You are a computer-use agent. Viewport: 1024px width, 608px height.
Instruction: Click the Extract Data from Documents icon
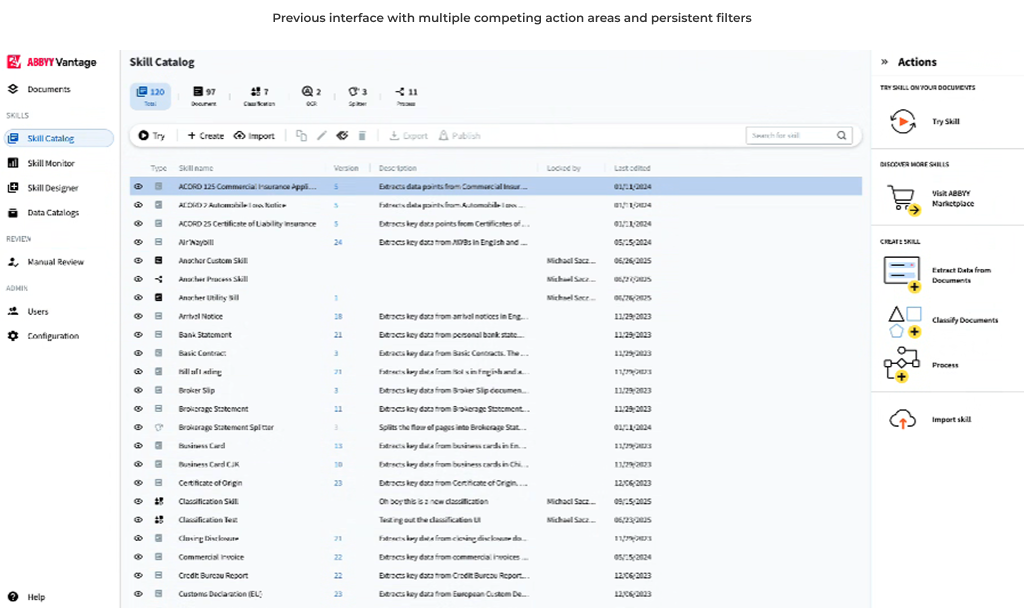click(903, 274)
